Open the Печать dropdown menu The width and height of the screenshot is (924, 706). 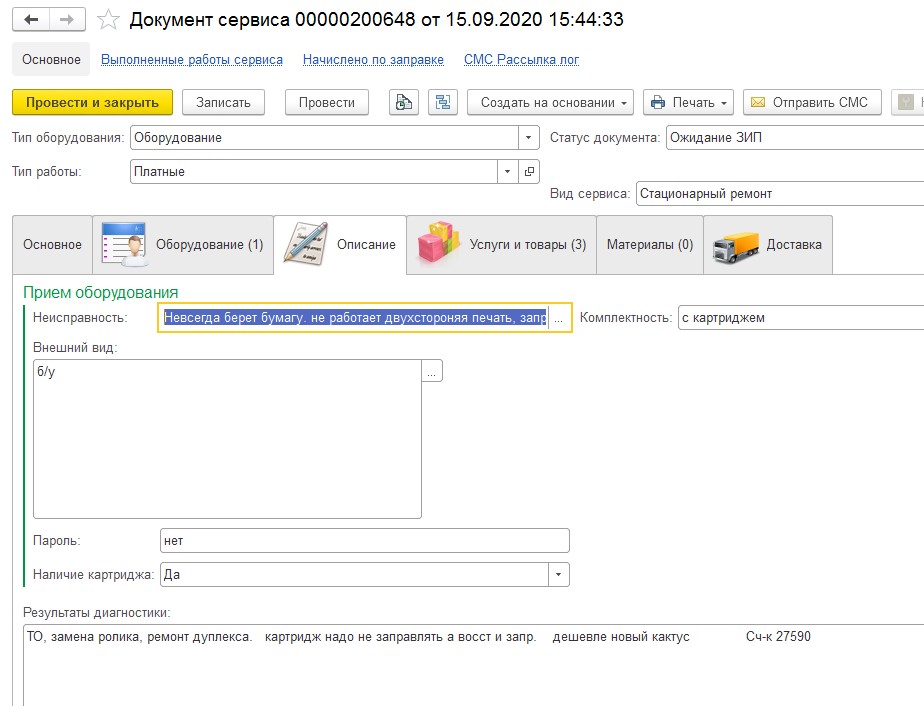pyautogui.click(x=688, y=103)
